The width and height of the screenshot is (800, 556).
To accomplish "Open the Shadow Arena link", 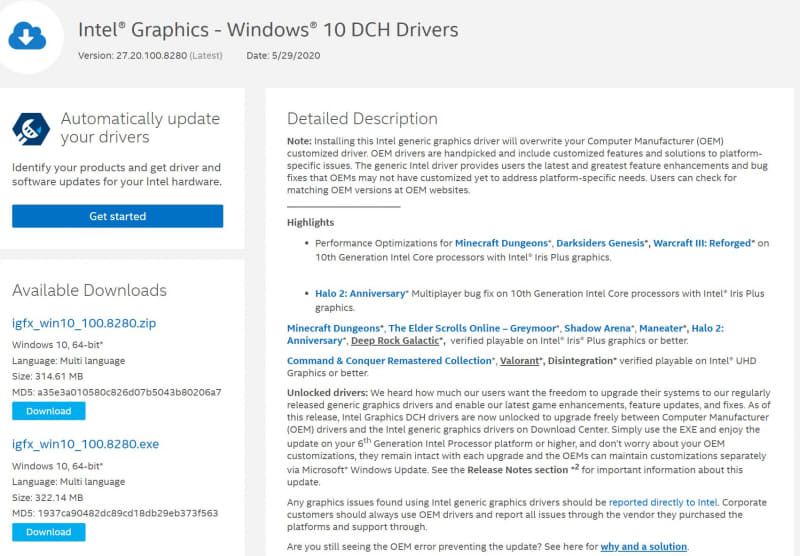I will pos(597,328).
